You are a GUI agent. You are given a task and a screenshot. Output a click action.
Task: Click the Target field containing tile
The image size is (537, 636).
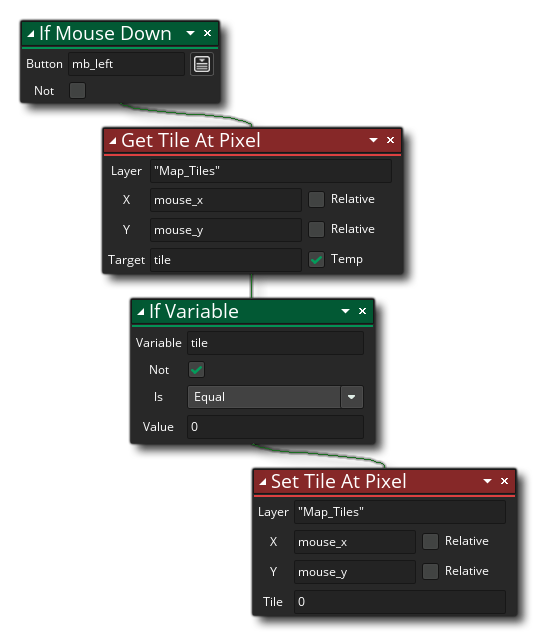(x=226, y=260)
